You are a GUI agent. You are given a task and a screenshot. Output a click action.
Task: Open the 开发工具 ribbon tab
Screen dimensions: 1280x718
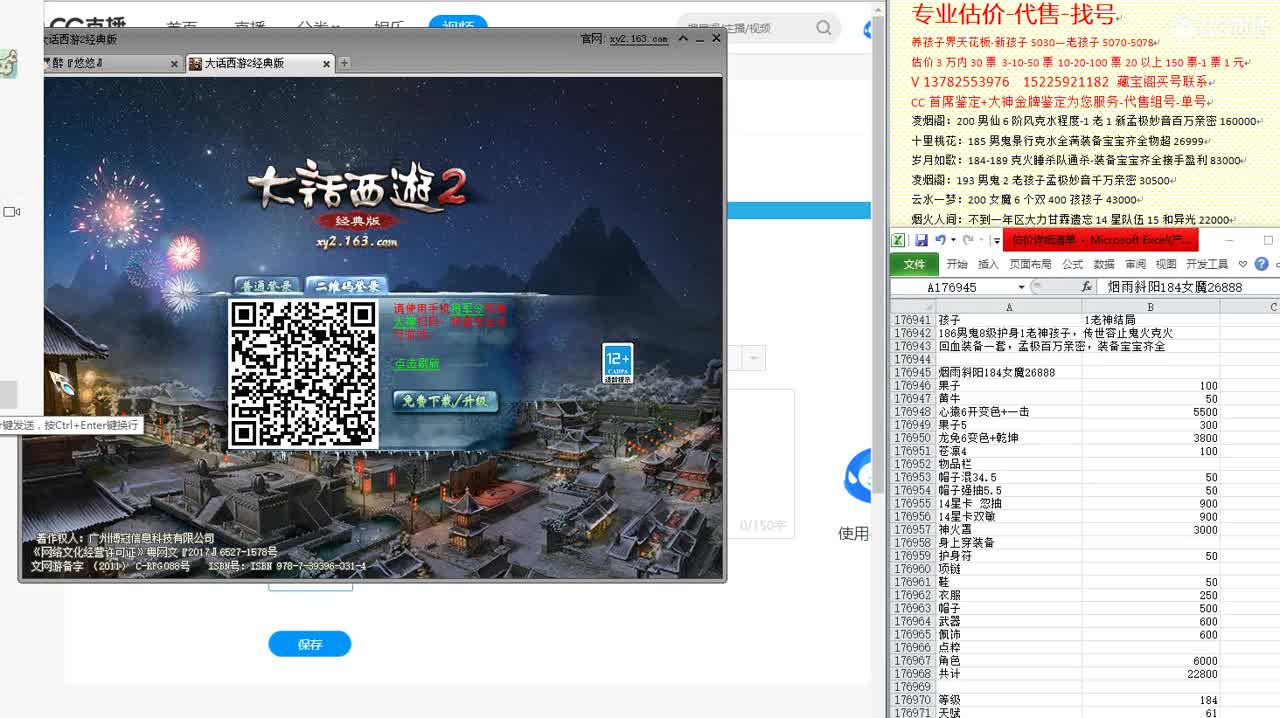[x=1206, y=264]
